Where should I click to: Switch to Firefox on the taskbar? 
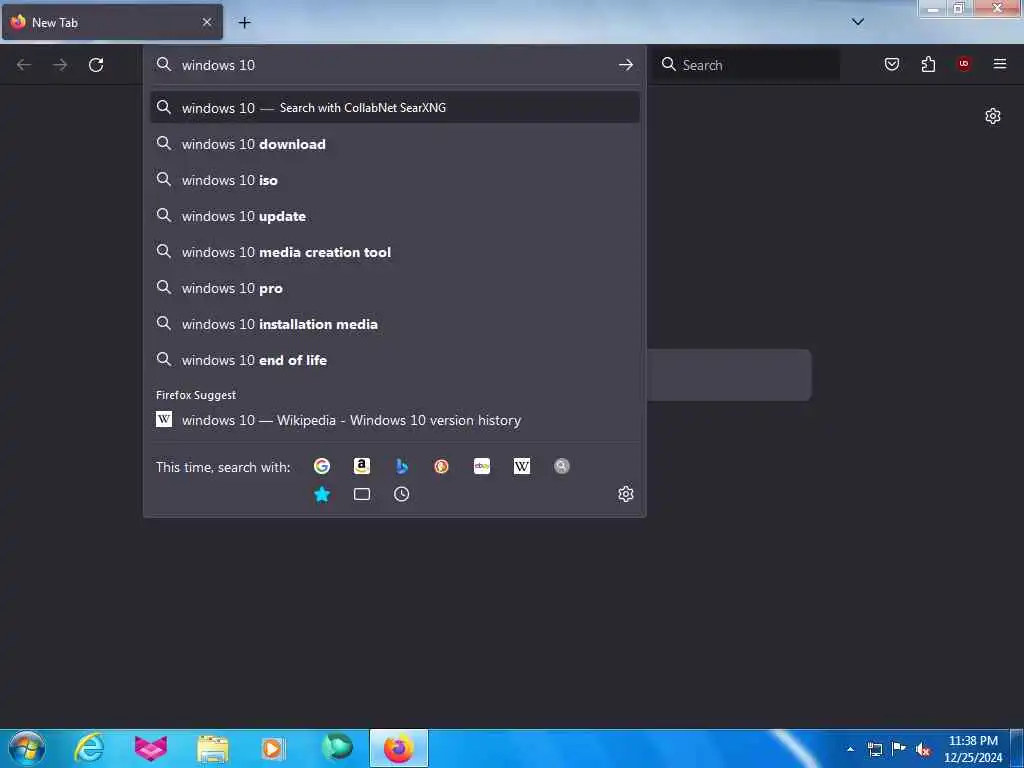tap(399, 748)
